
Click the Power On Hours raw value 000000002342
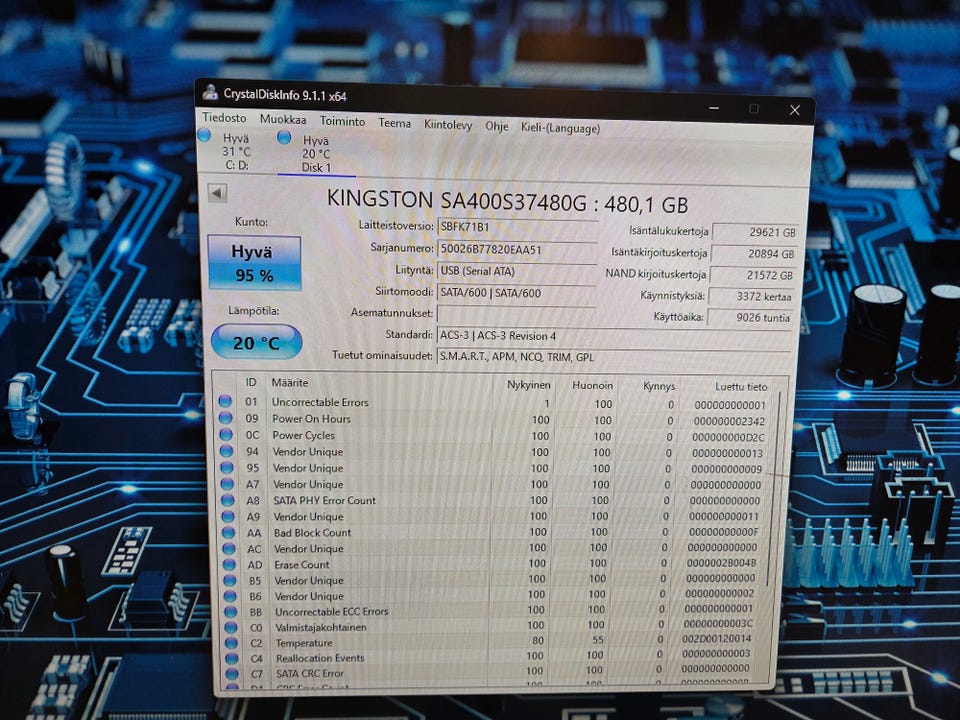(729, 421)
